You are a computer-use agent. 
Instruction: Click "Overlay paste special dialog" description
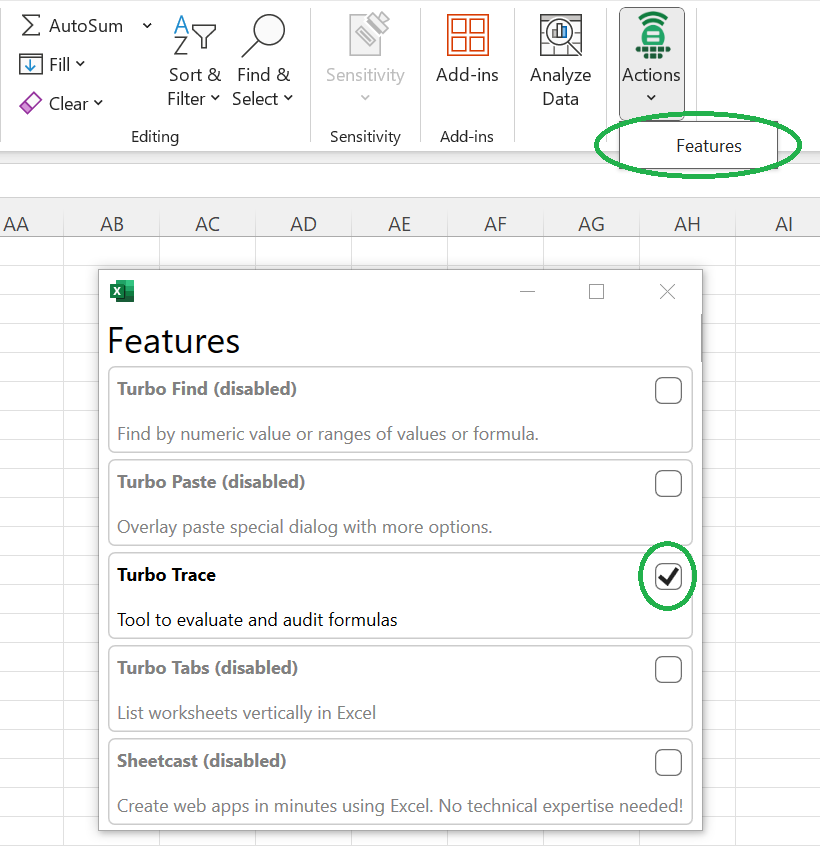pyautogui.click(x=305, y=527)
